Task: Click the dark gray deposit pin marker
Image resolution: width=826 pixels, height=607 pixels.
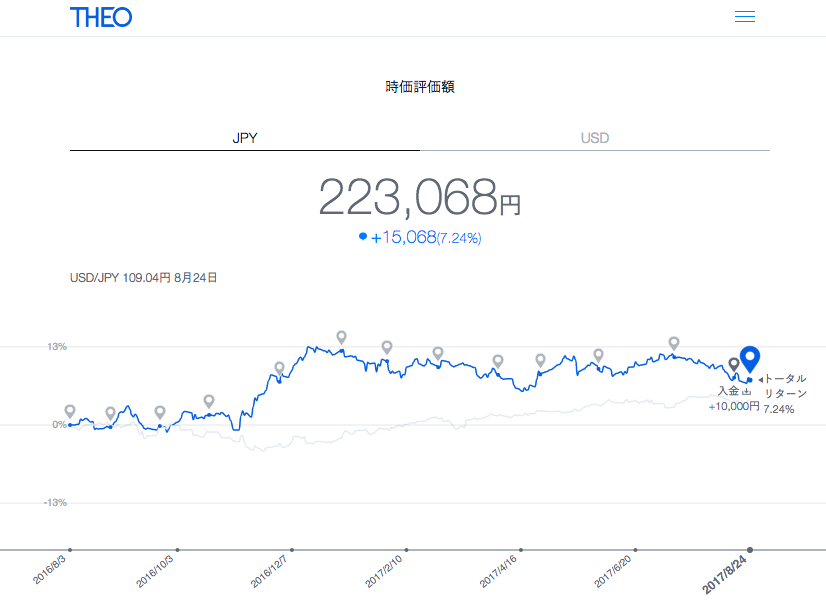Action: [733, 365]
